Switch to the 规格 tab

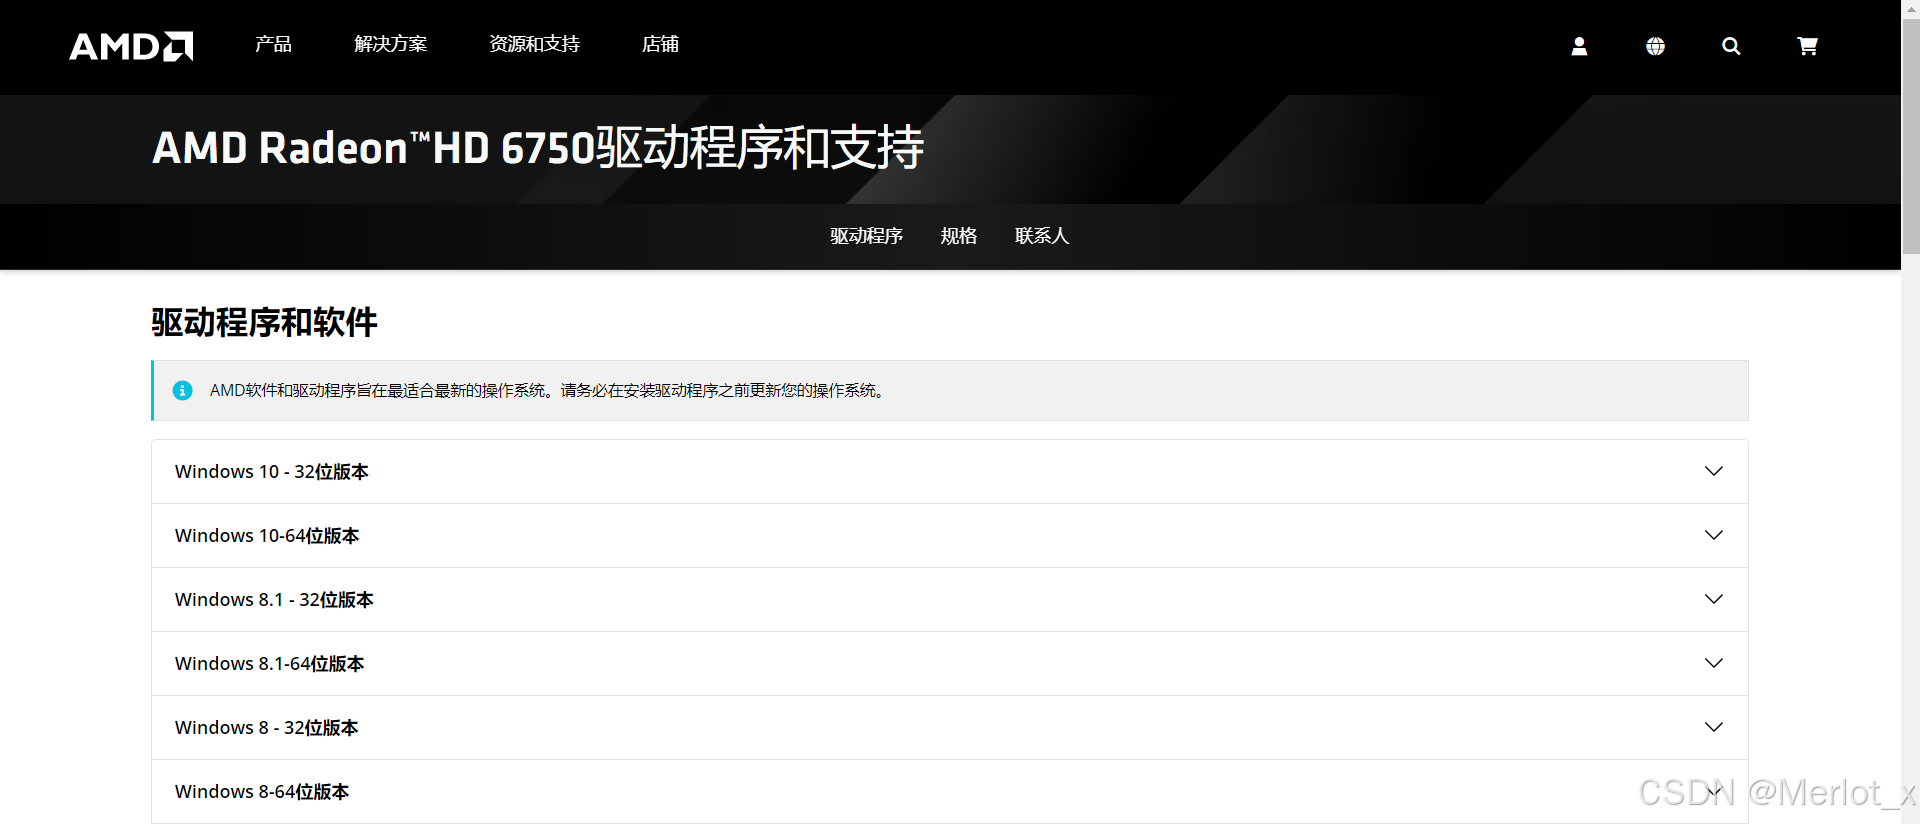click(958, 236)
